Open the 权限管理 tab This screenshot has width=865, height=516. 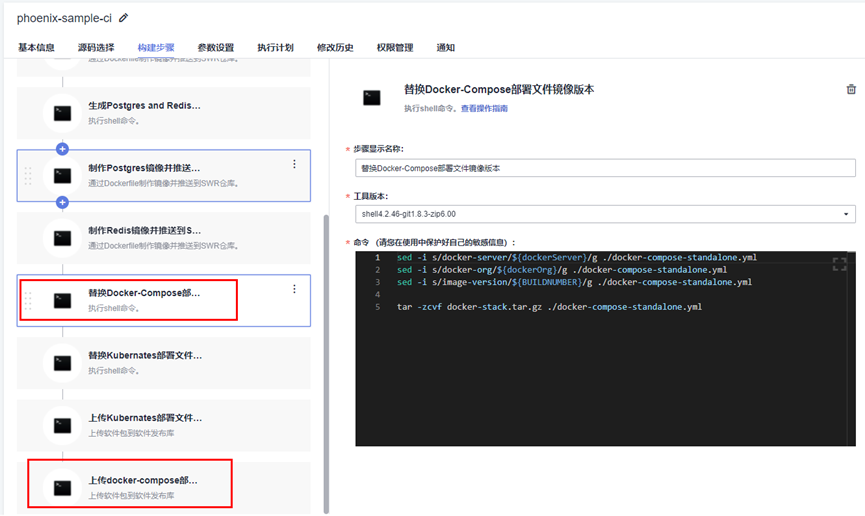[395, 47]
